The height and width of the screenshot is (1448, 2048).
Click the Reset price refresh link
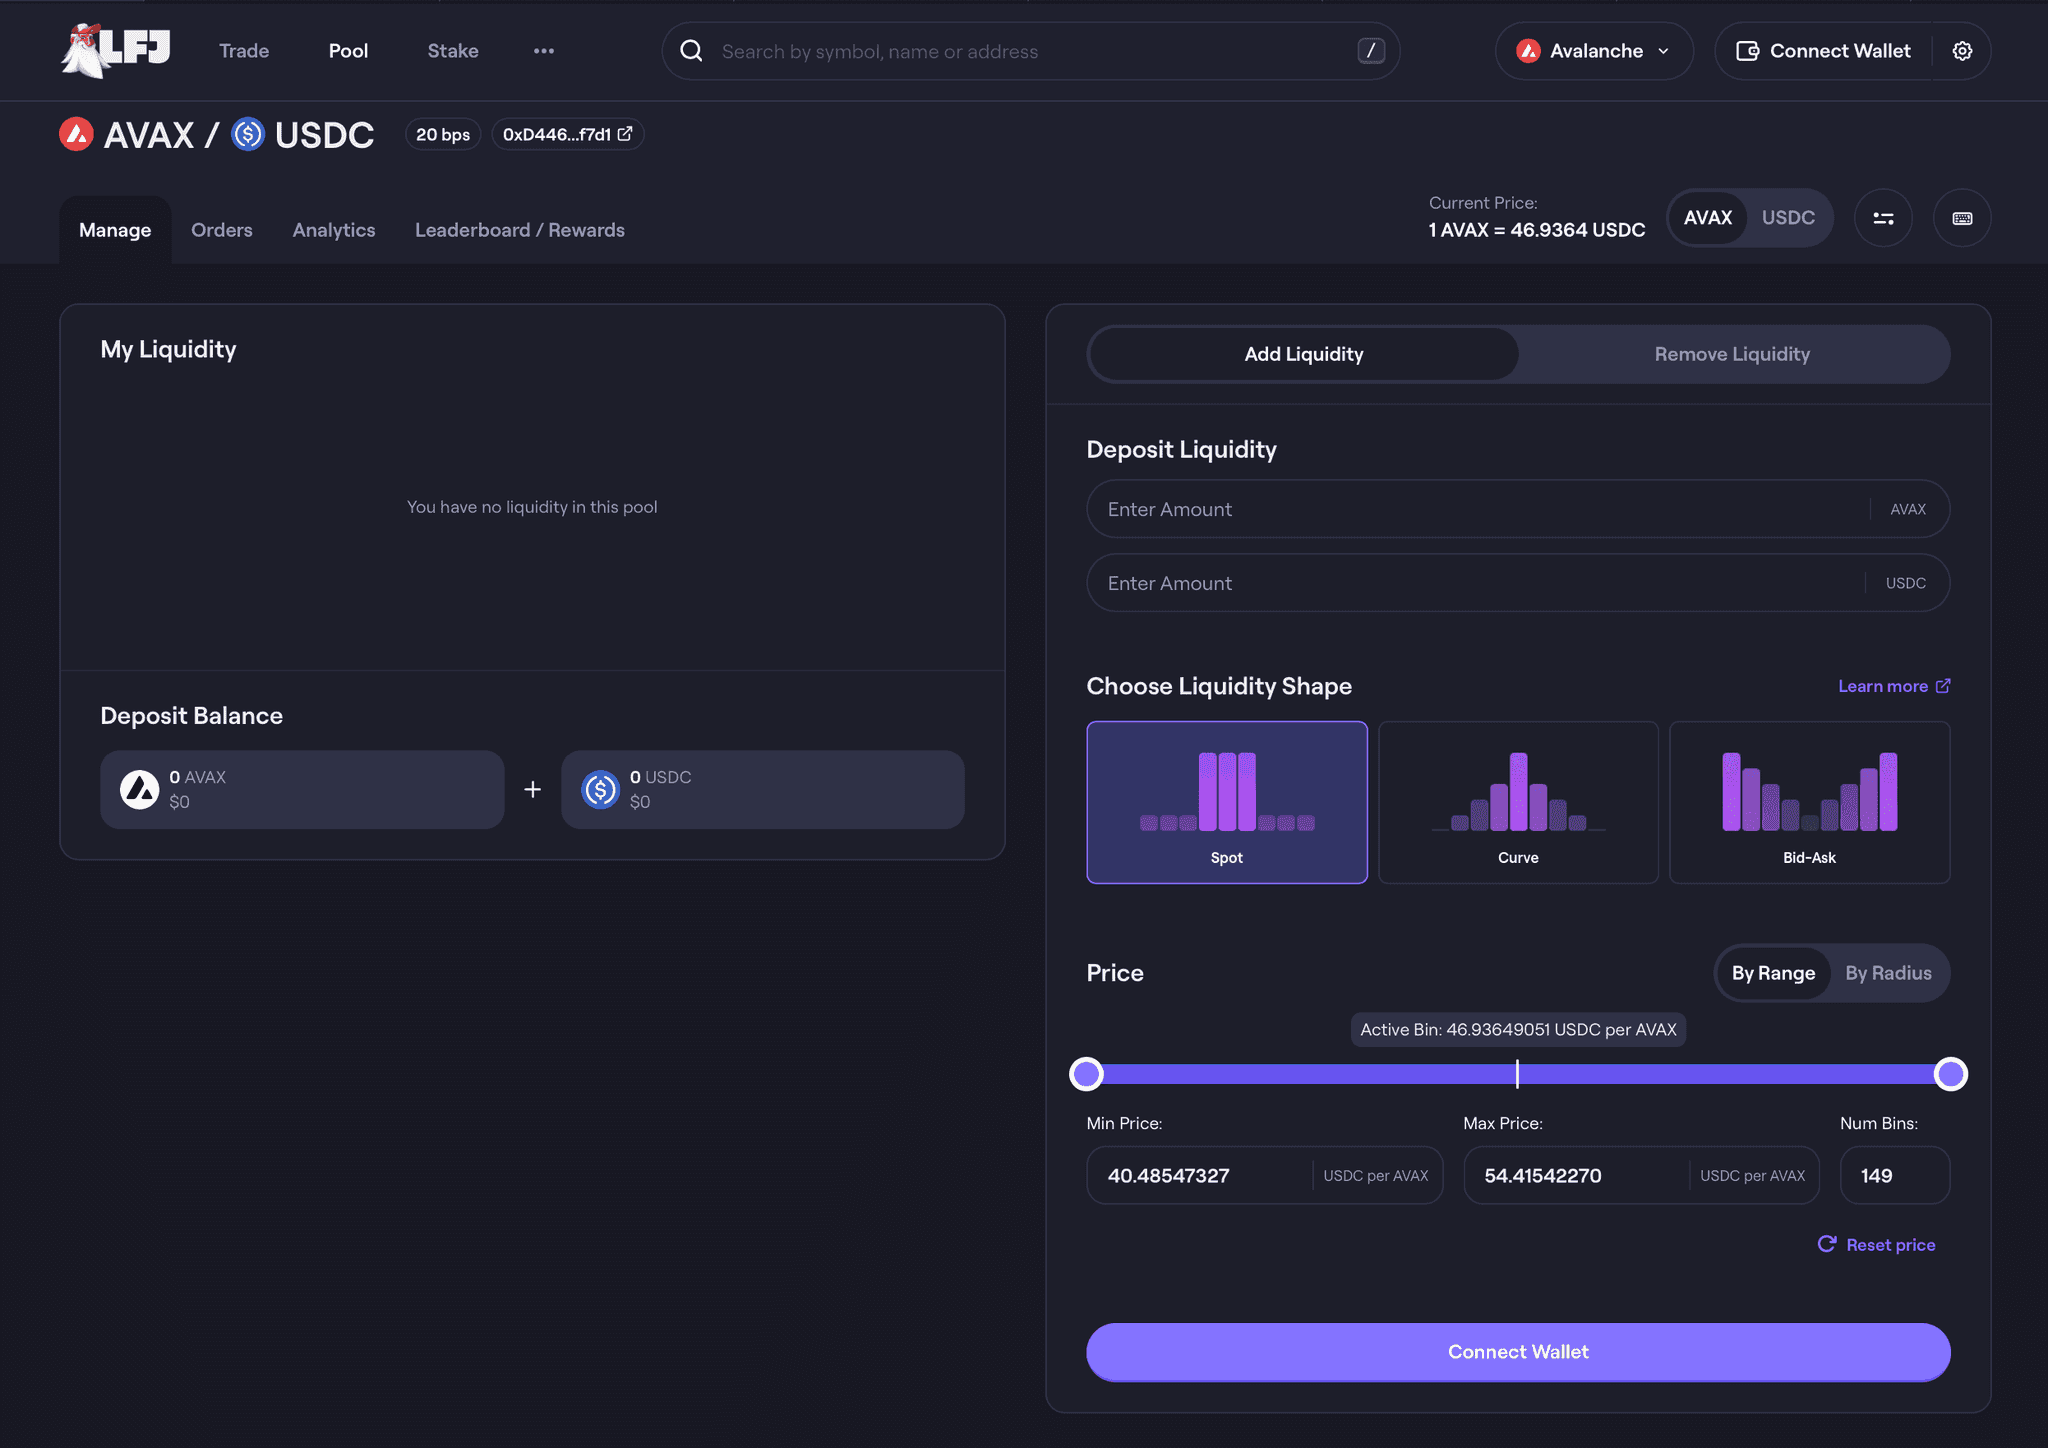pos(1876,1244)
